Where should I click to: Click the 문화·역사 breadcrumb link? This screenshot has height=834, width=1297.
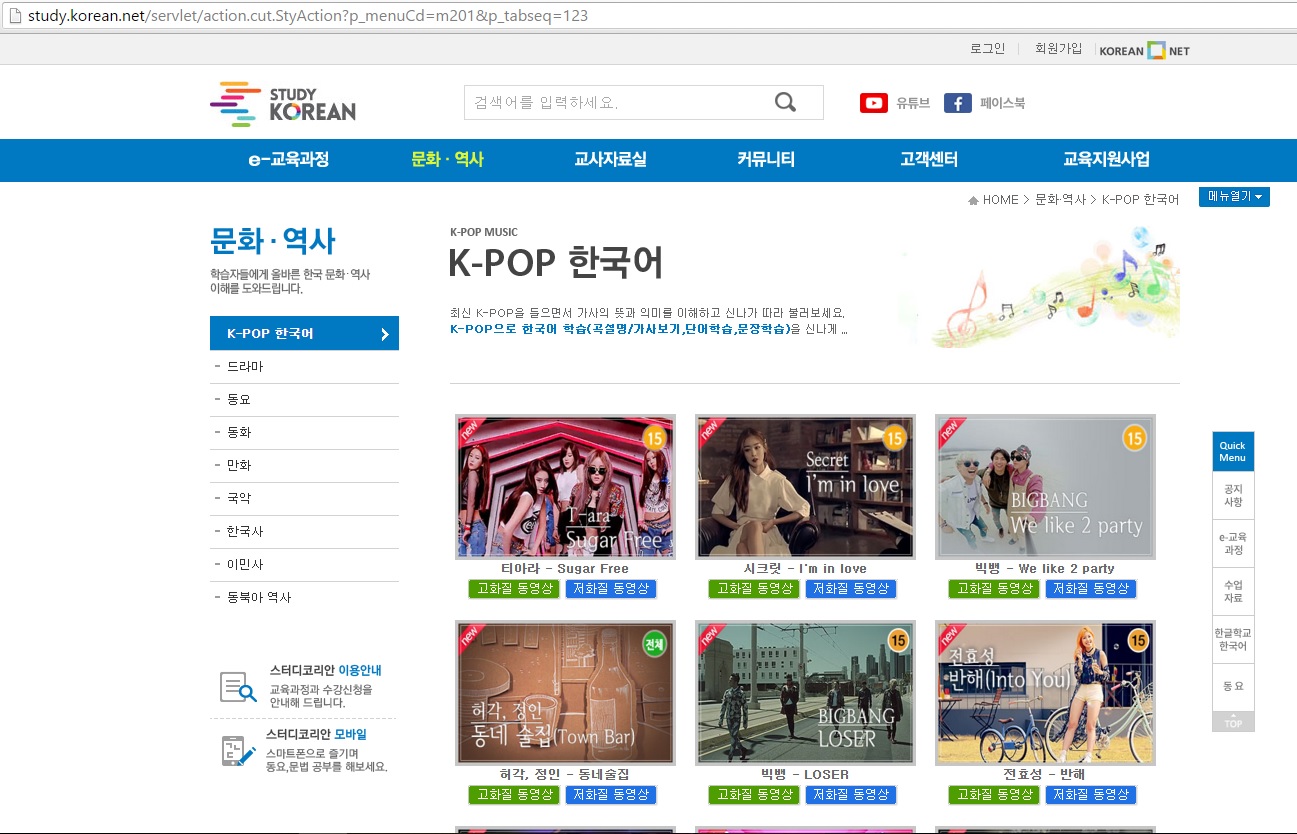coord(1060,200)
